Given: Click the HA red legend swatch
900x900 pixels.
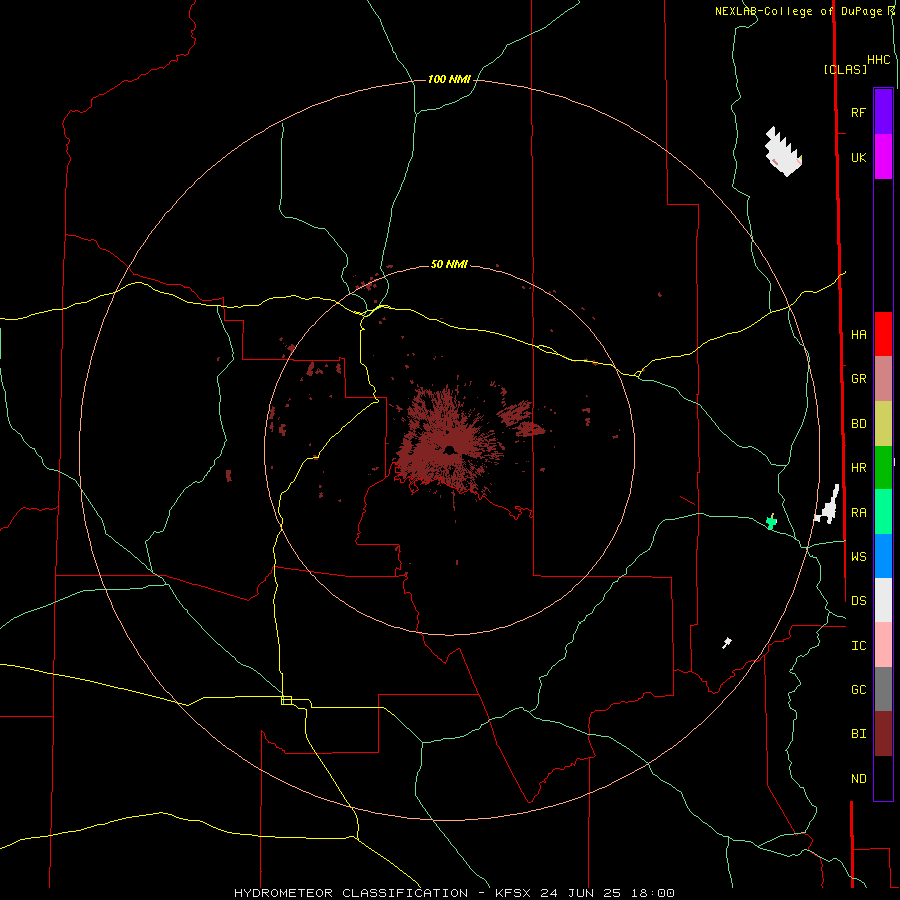Looking at the screenshot, I should point(883,334).
